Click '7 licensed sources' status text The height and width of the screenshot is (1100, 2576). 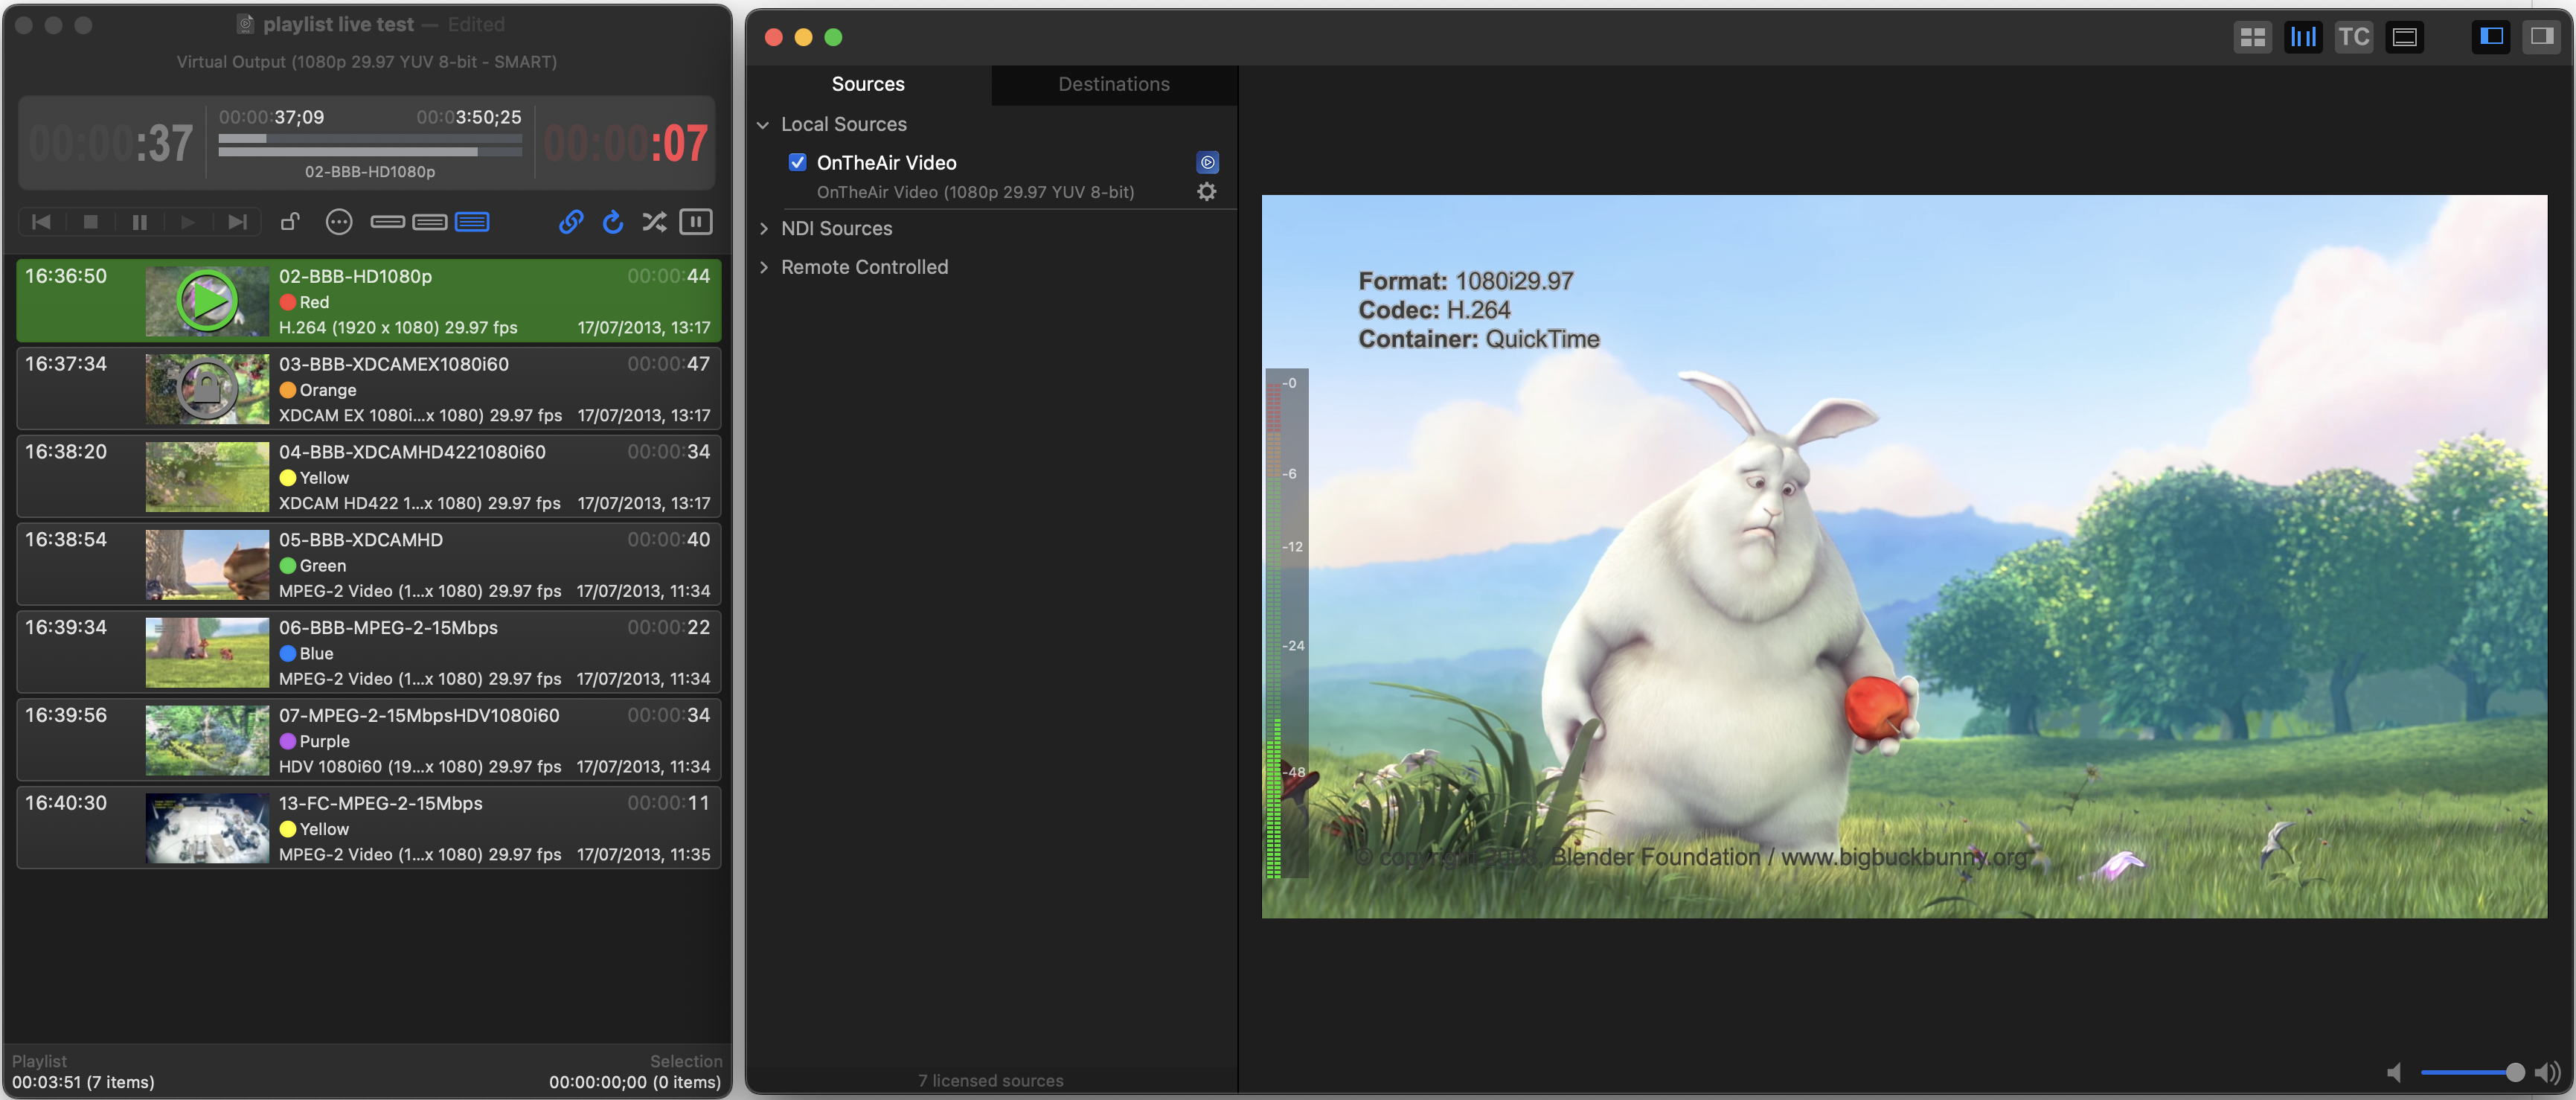coord(991,1080)
